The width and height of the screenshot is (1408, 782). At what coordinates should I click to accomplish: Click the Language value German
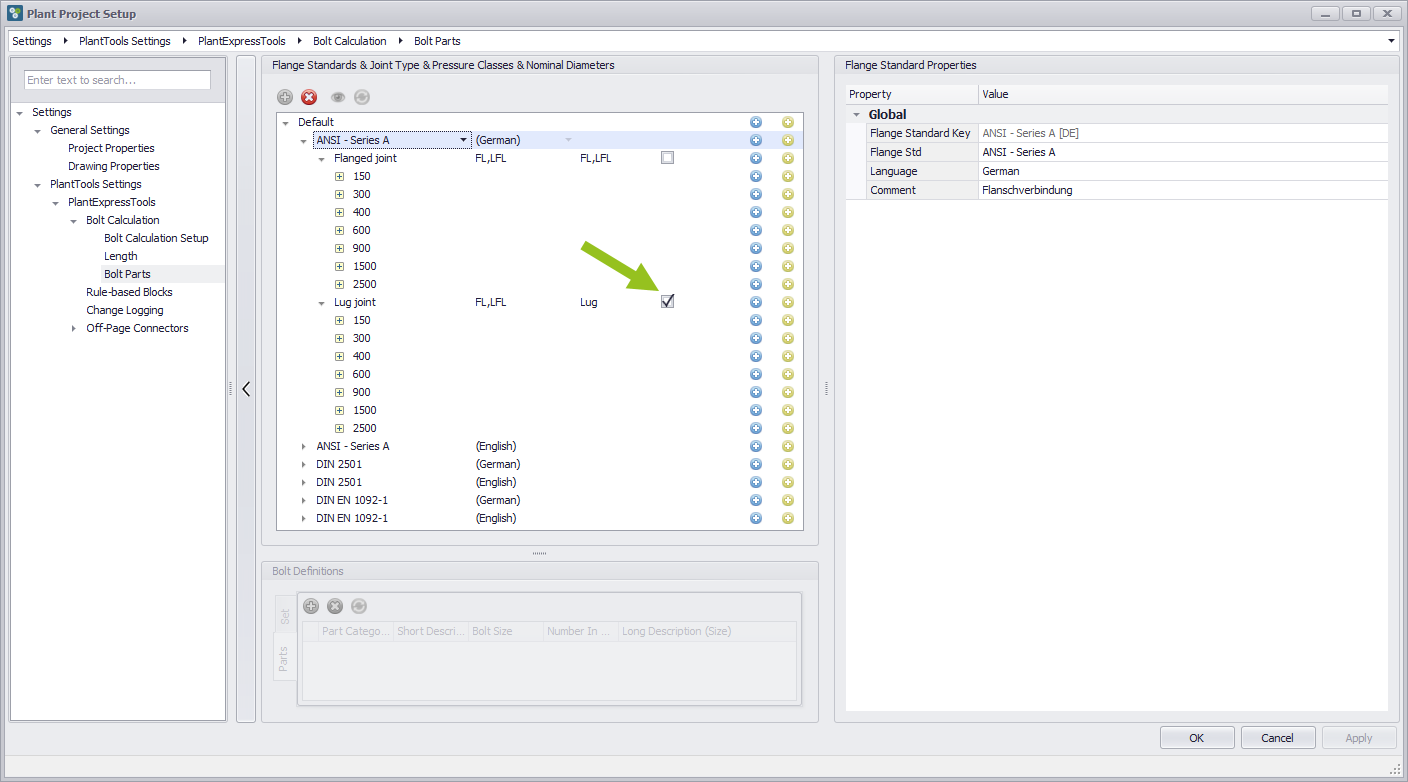pos(1183,171)
